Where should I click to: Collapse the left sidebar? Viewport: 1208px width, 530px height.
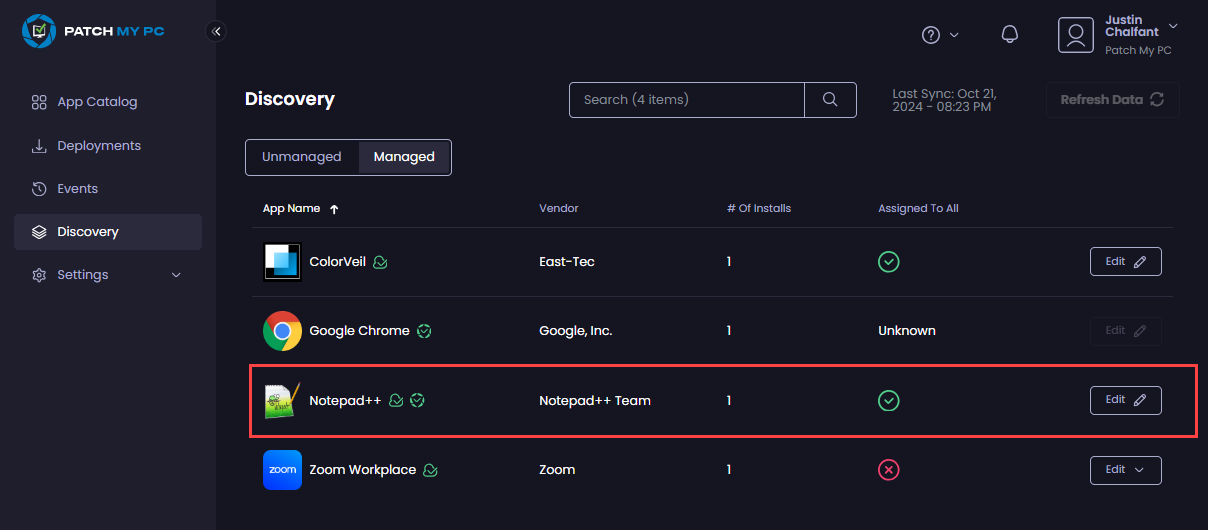pos(216,31)
